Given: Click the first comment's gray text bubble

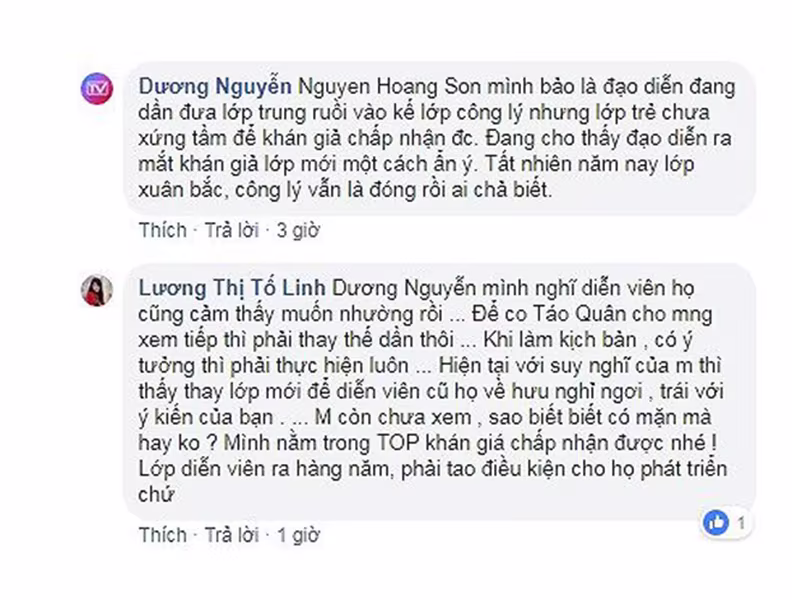Looking at the screenshot, I should coord(439,138).
